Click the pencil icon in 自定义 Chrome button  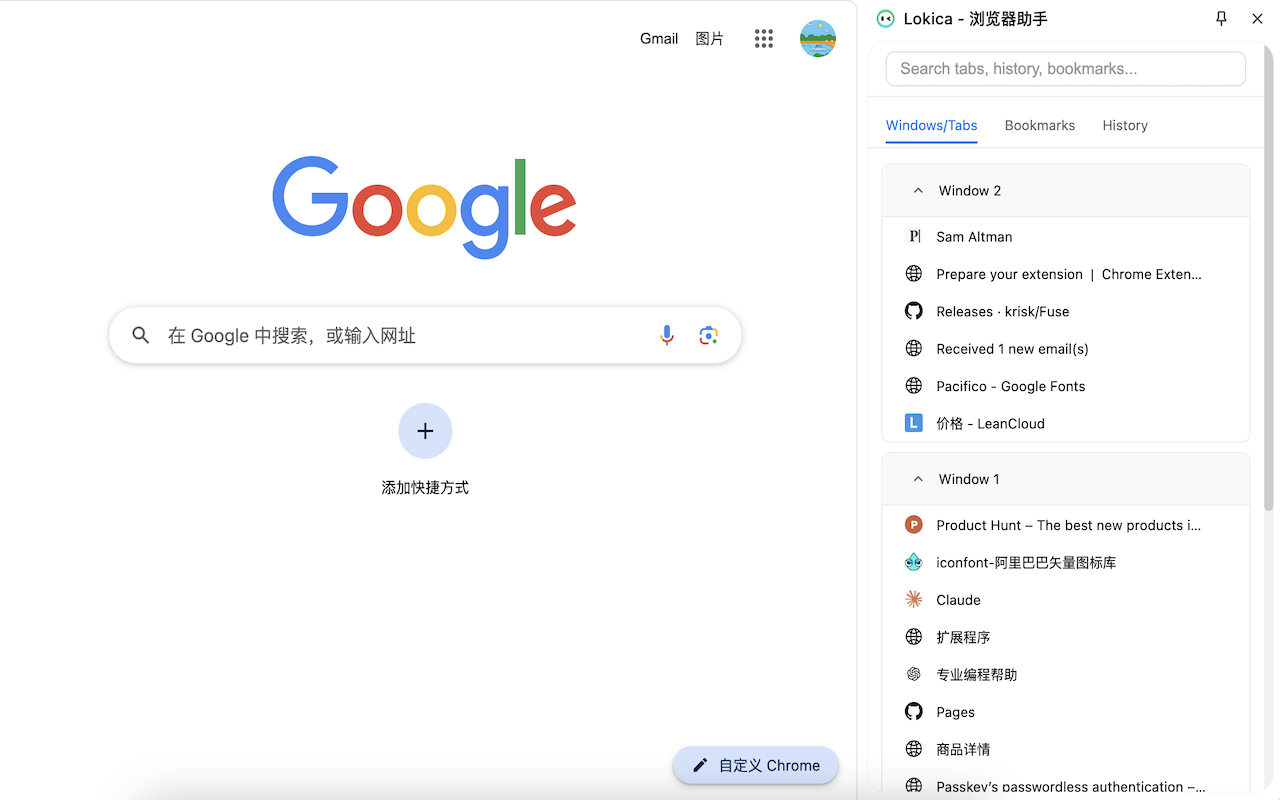tap(700, 765)
